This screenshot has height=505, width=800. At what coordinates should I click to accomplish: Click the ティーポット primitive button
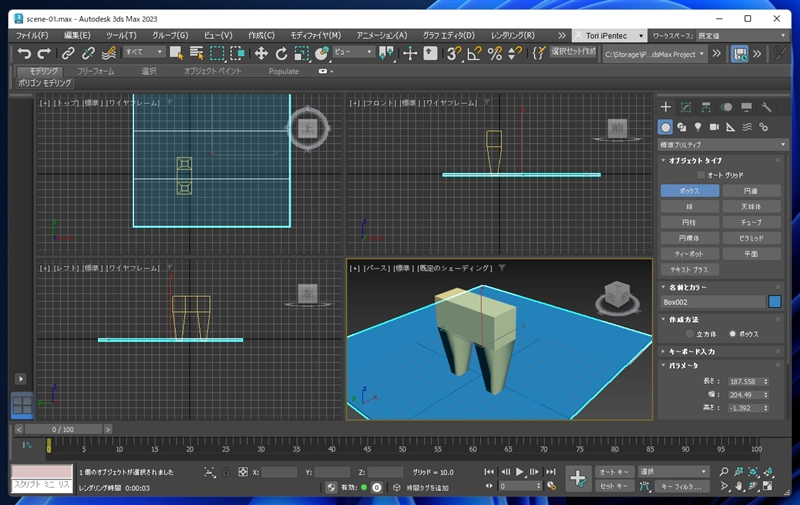pos(689,254)
